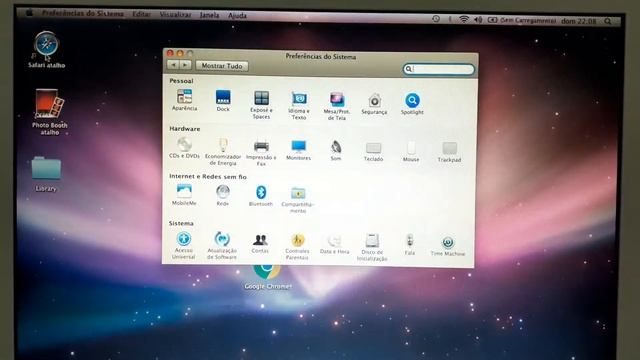640x360 pixels.
Task: Open the Contas preference pane
Action: click(260, 244)
